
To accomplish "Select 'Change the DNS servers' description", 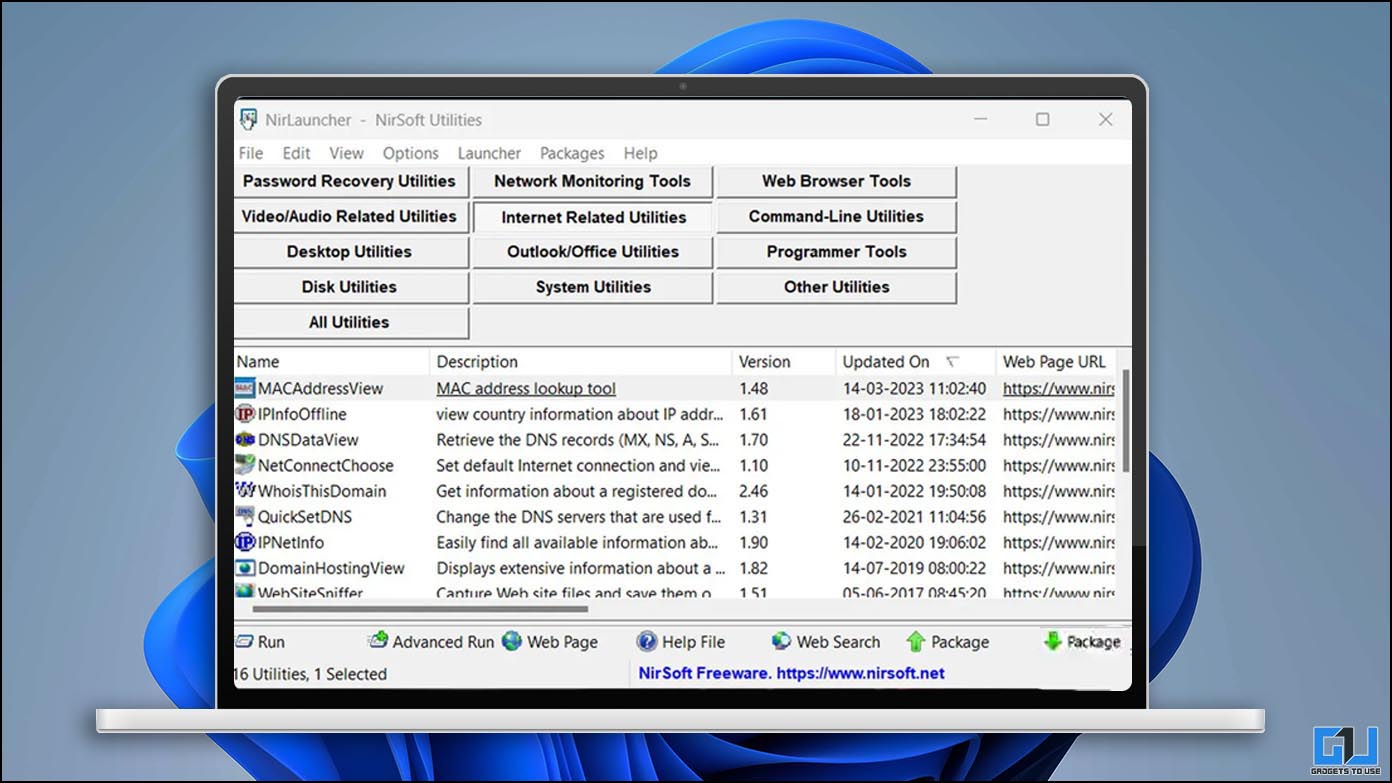I will pyautogui.click(x=578, y=517).
